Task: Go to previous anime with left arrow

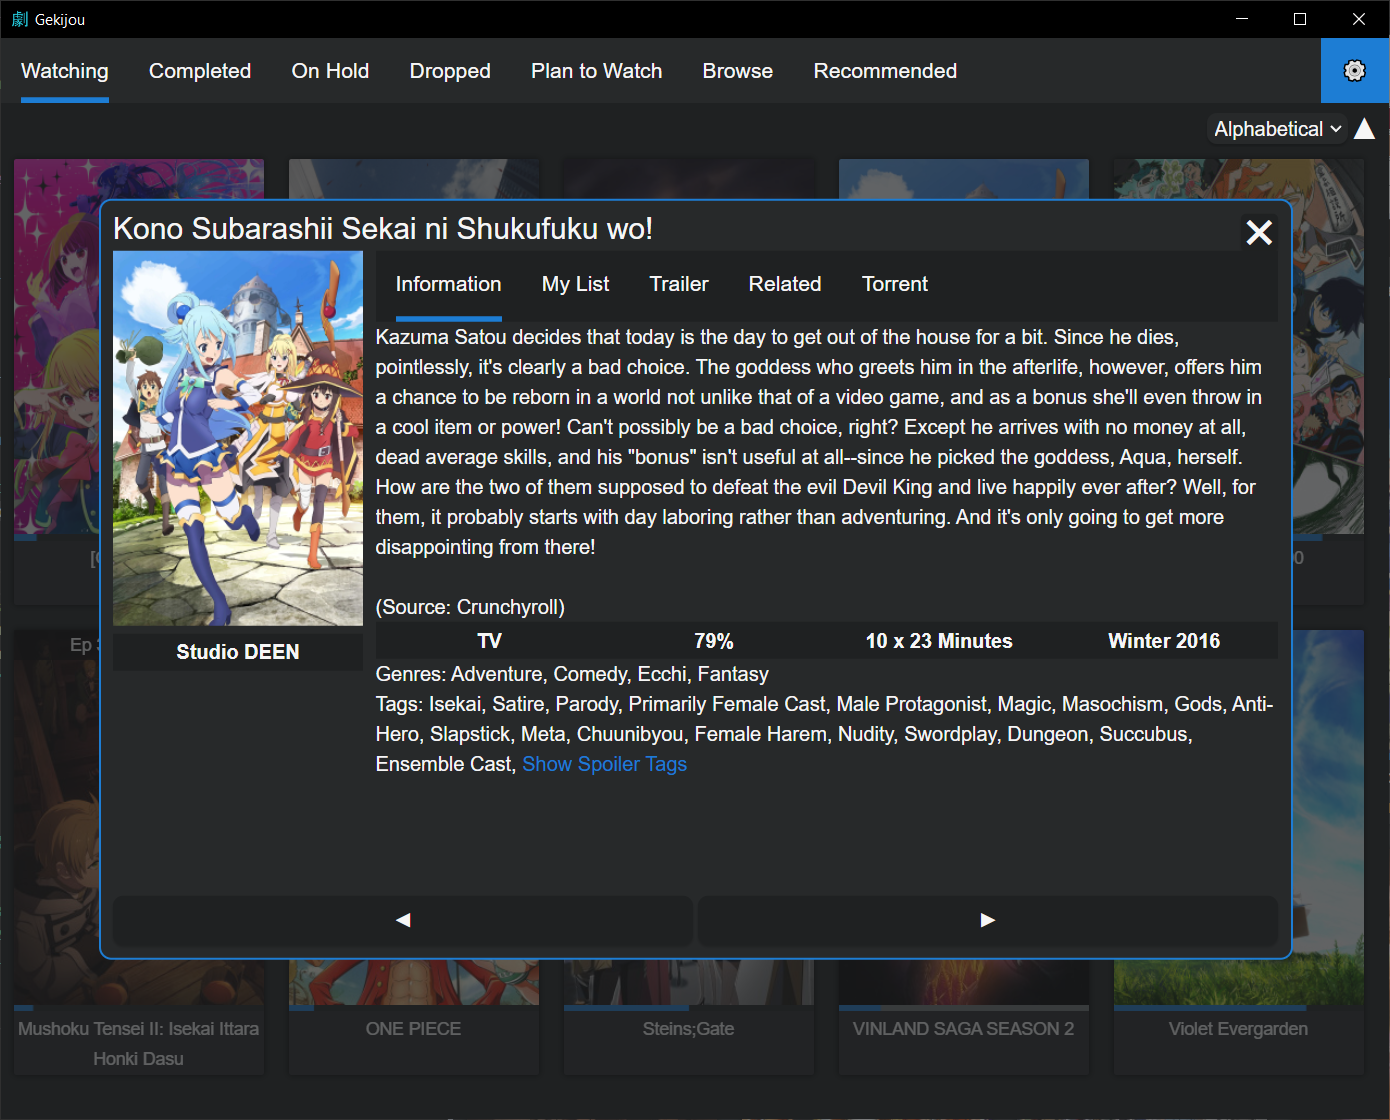Action: pyautogui.click(x=403, y=920)
